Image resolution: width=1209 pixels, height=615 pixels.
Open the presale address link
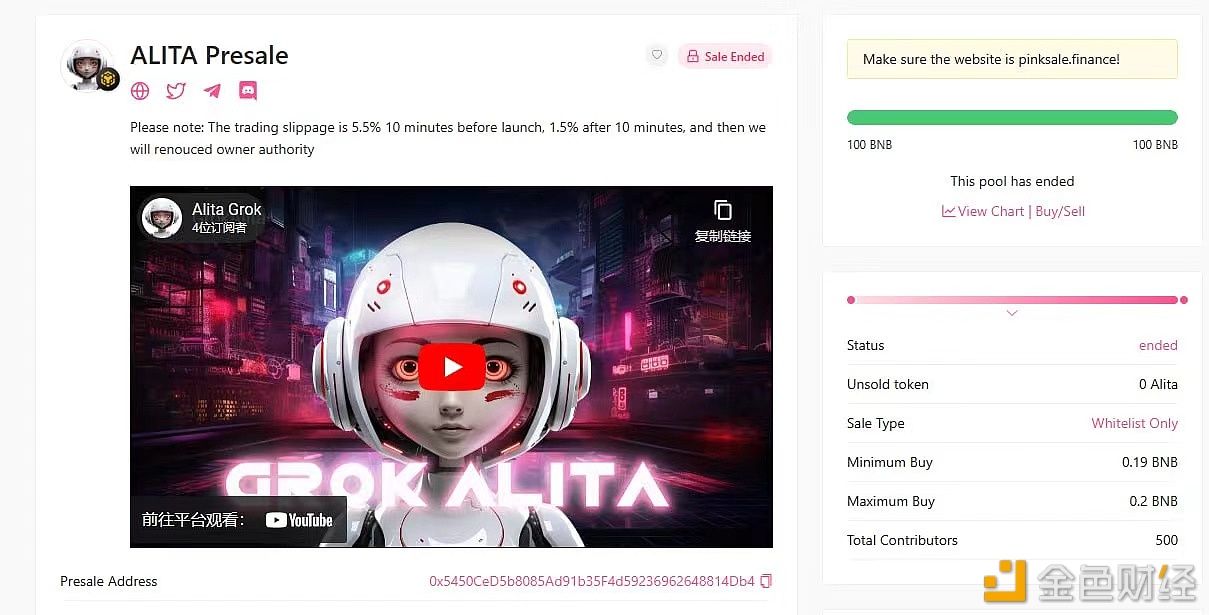(x=592, y=581)
